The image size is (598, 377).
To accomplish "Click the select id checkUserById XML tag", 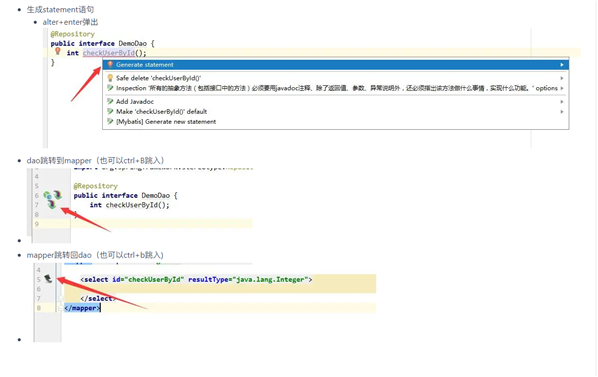I will click(196, 279).
